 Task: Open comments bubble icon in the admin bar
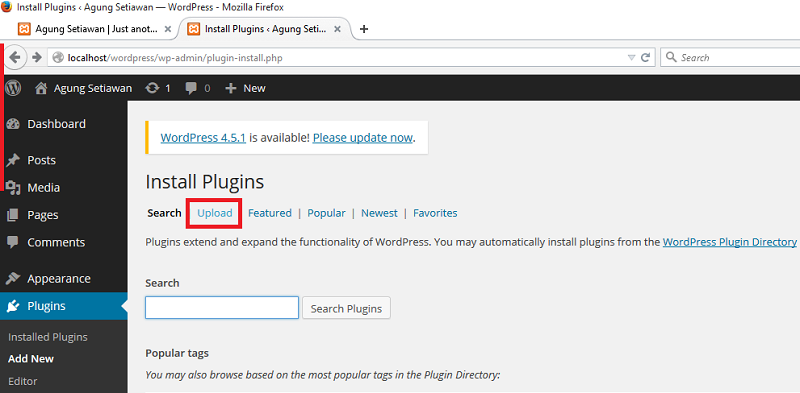191,88
